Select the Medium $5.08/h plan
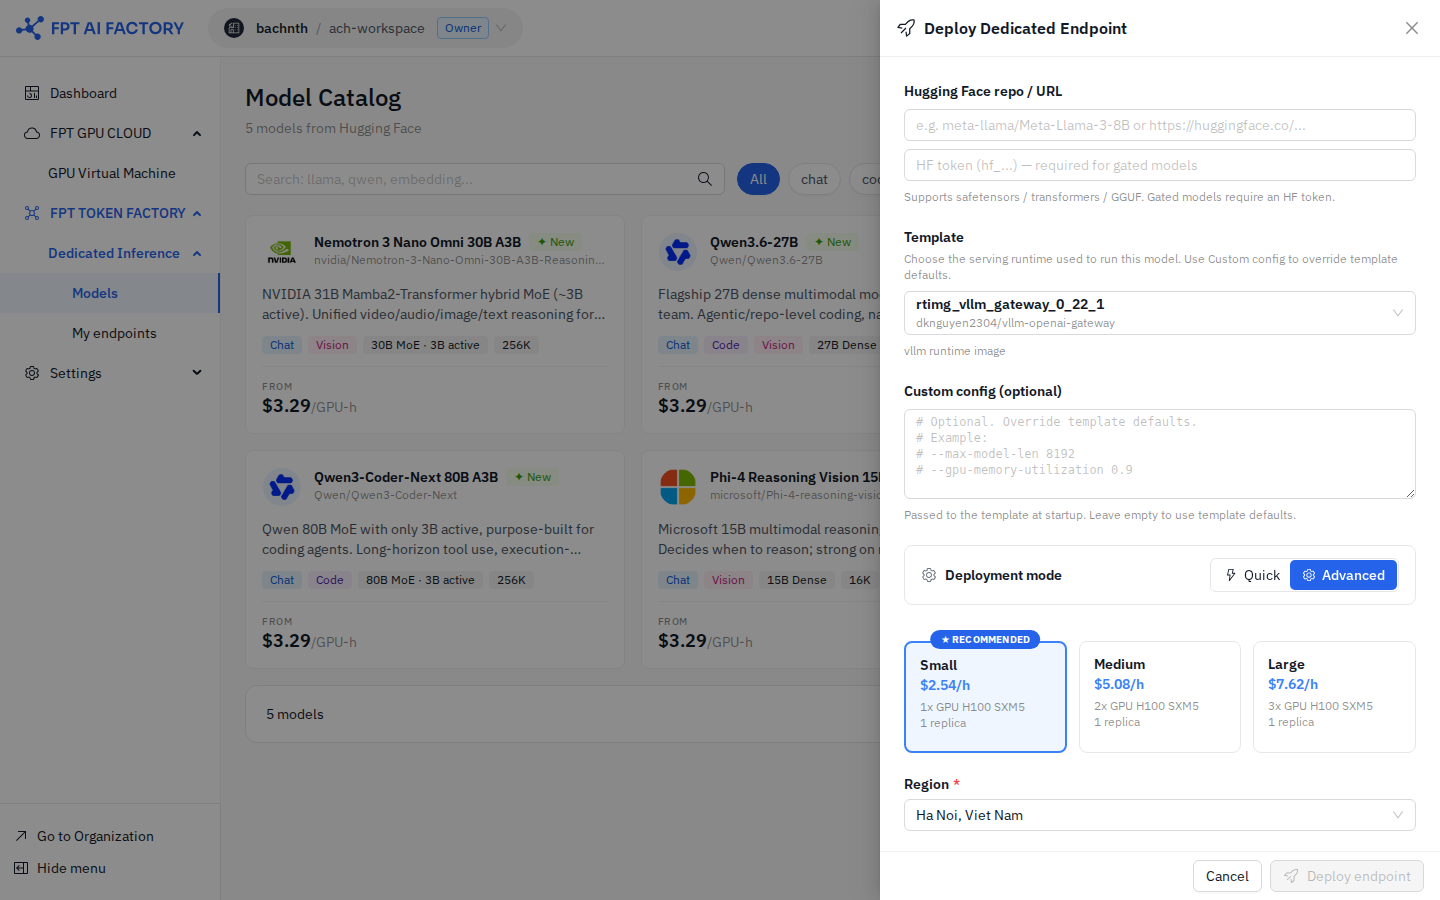The height and width of the screenshot is (900, 1440). (x=1160, y=697)
